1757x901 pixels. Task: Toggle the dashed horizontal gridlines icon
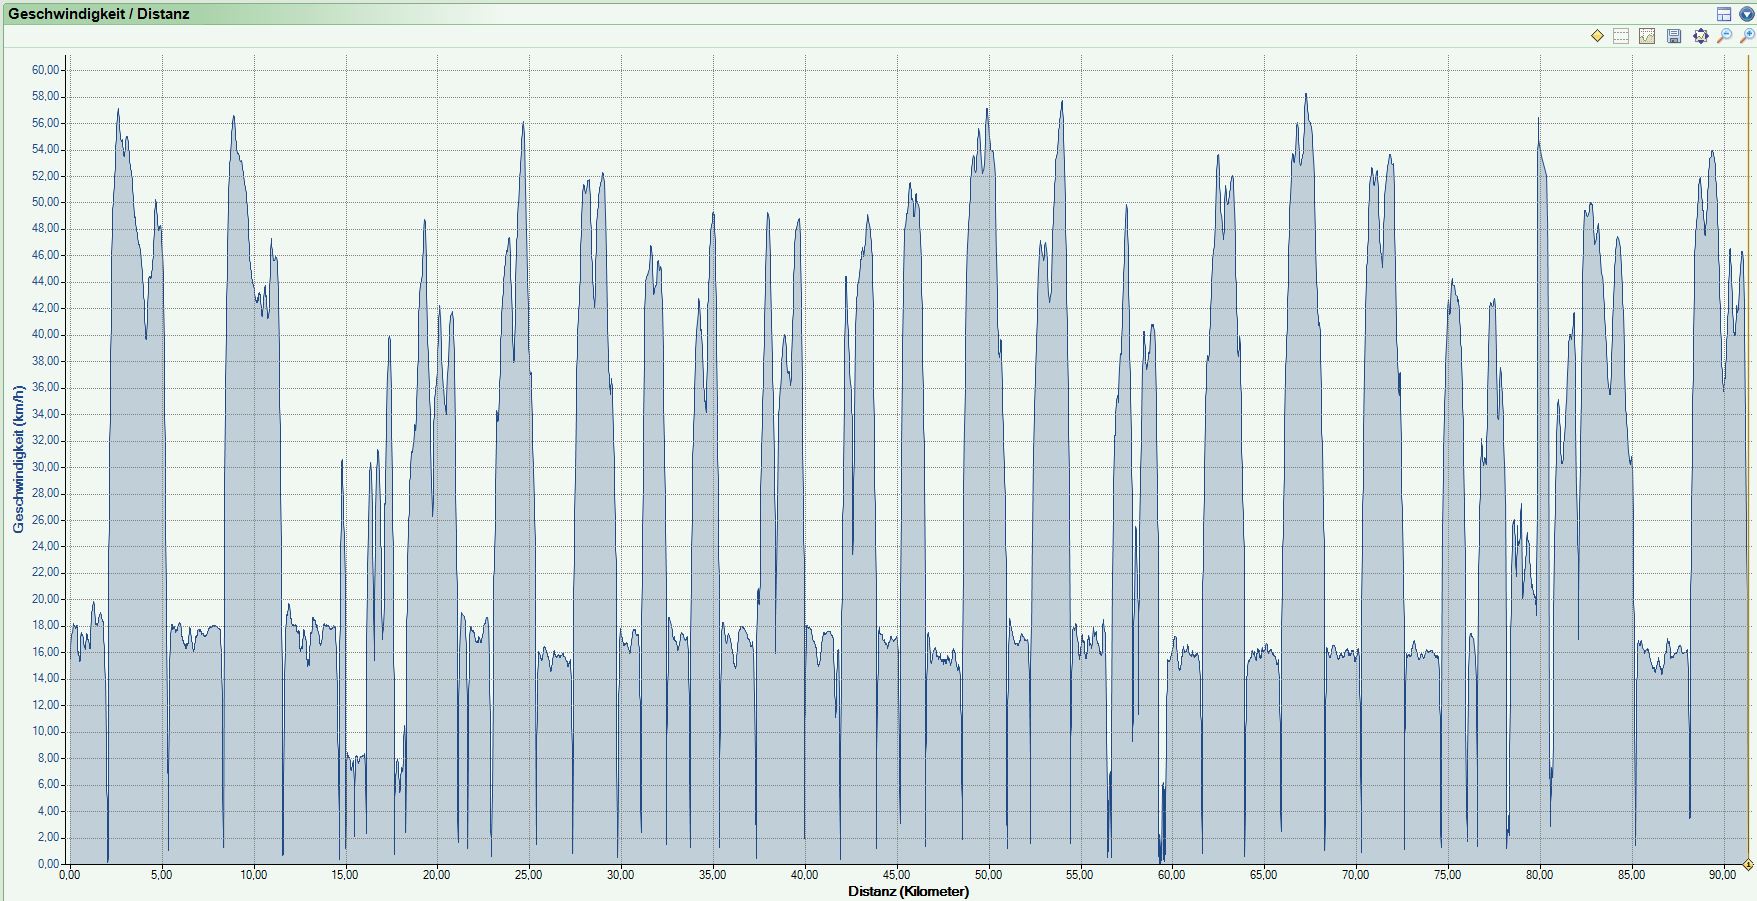click(x=1621, y=36)
